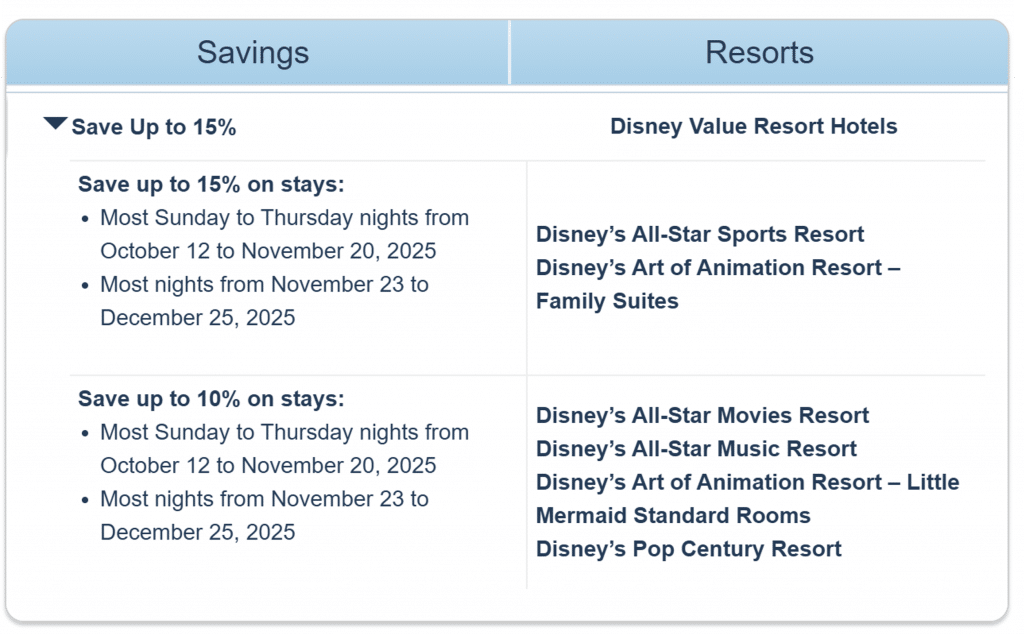This screenshot has width=1024, height=636.
Task: Open Art of Animation Little Mermaid link
Action: pos(748,499)
